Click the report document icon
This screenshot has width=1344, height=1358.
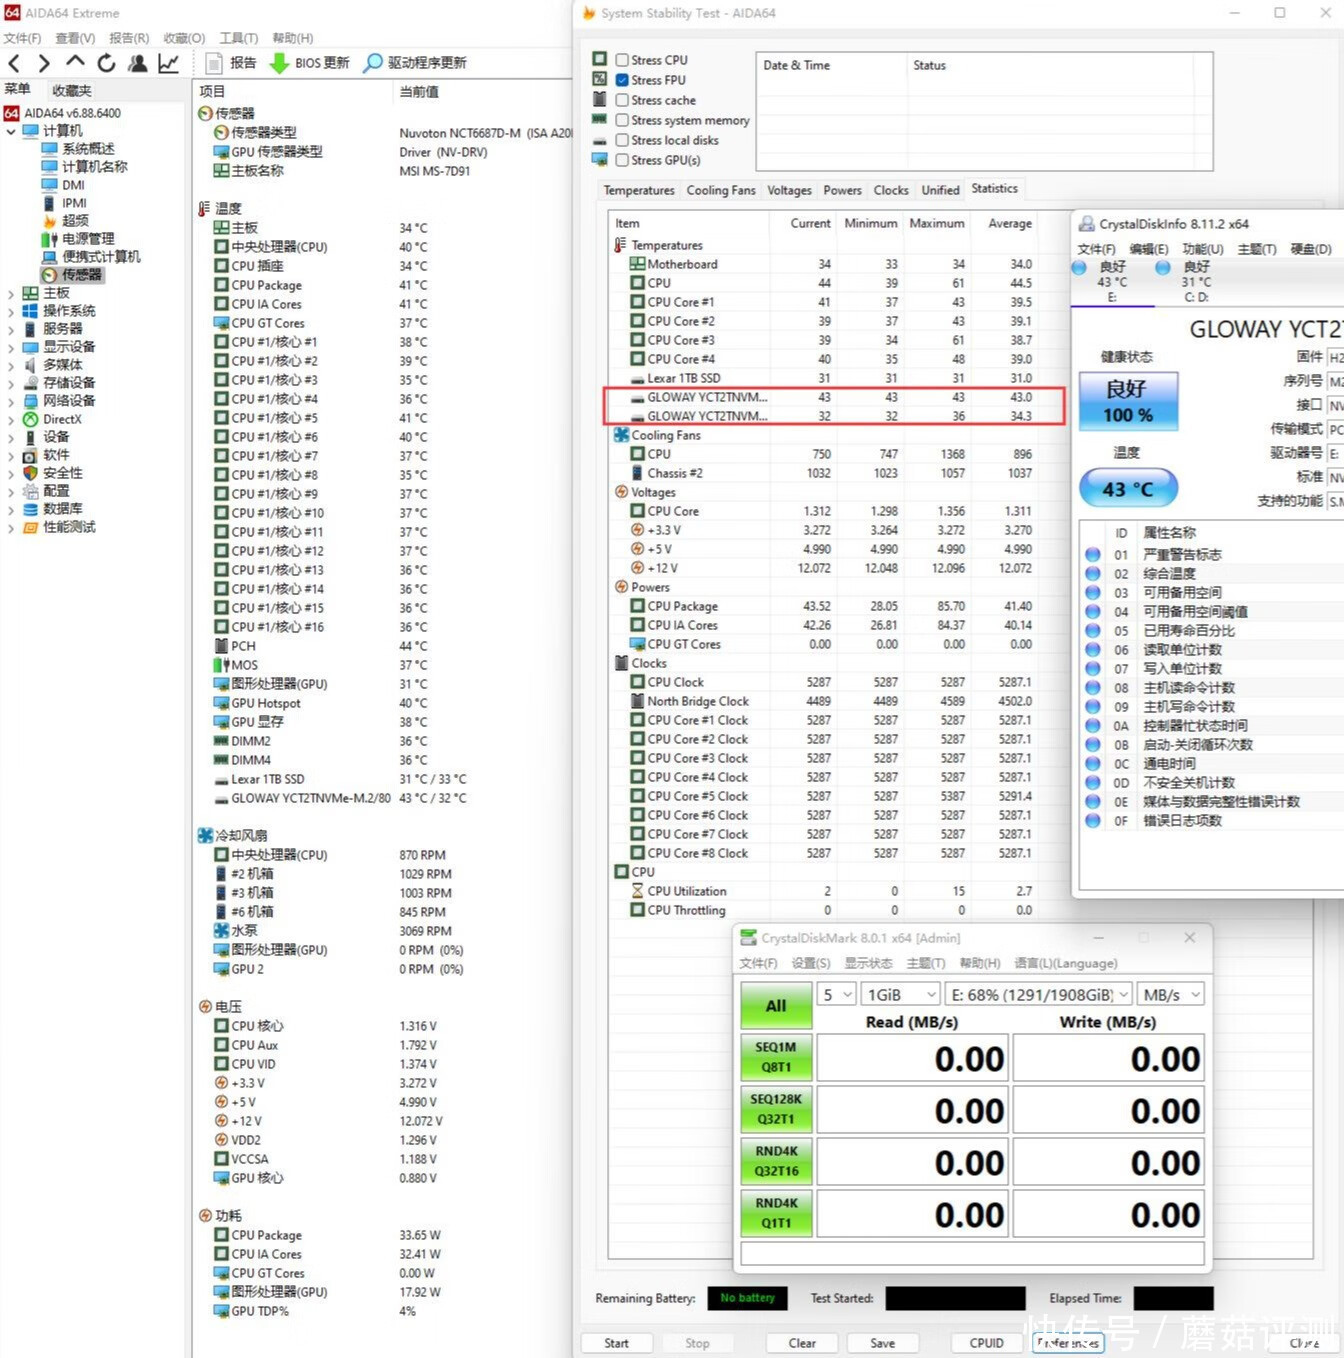click(214, 63)
